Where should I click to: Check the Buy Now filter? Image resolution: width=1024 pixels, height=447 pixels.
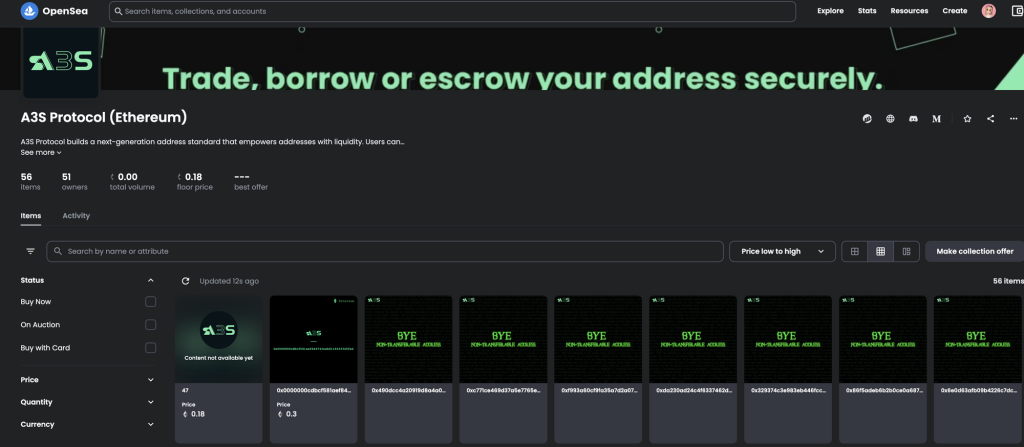tap(151, 302)
